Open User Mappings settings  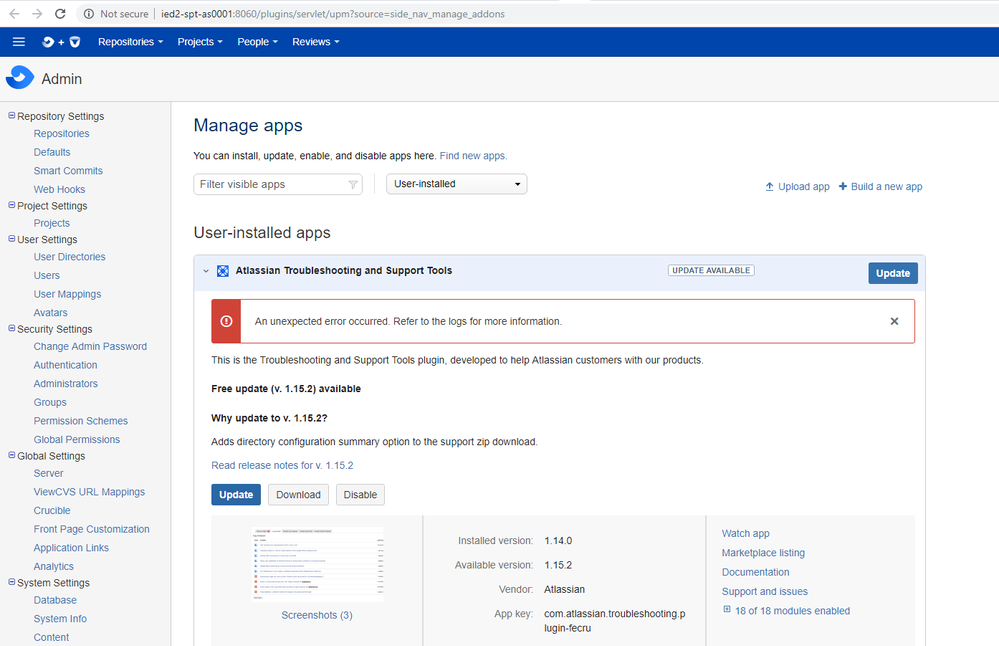click(x=68, y=294)
